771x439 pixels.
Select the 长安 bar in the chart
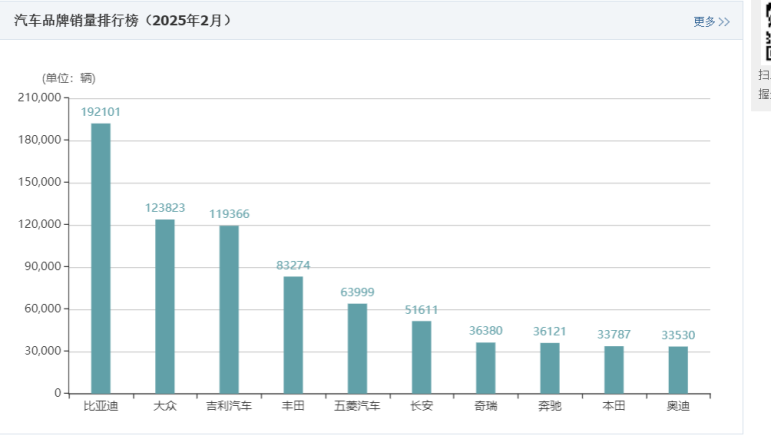point(421,357)
